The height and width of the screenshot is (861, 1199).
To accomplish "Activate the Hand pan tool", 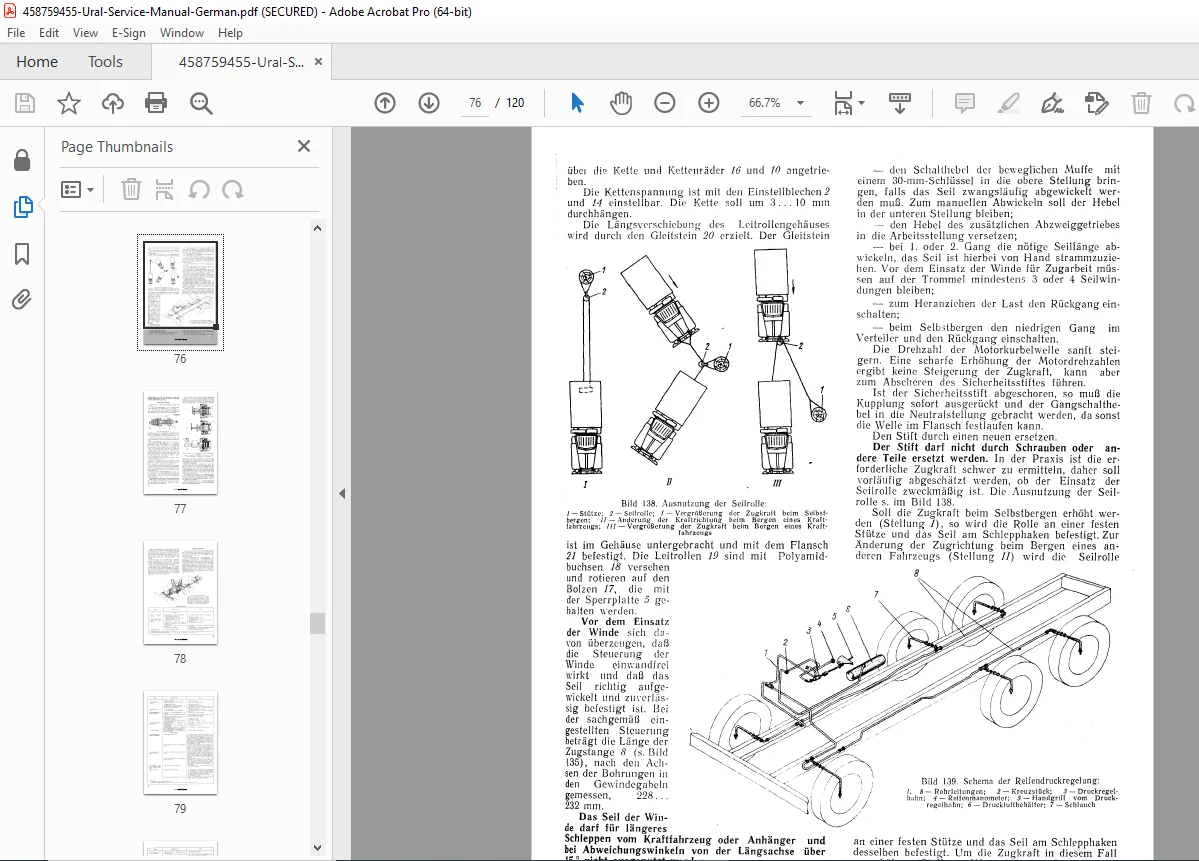I will (x=621, y=102).
